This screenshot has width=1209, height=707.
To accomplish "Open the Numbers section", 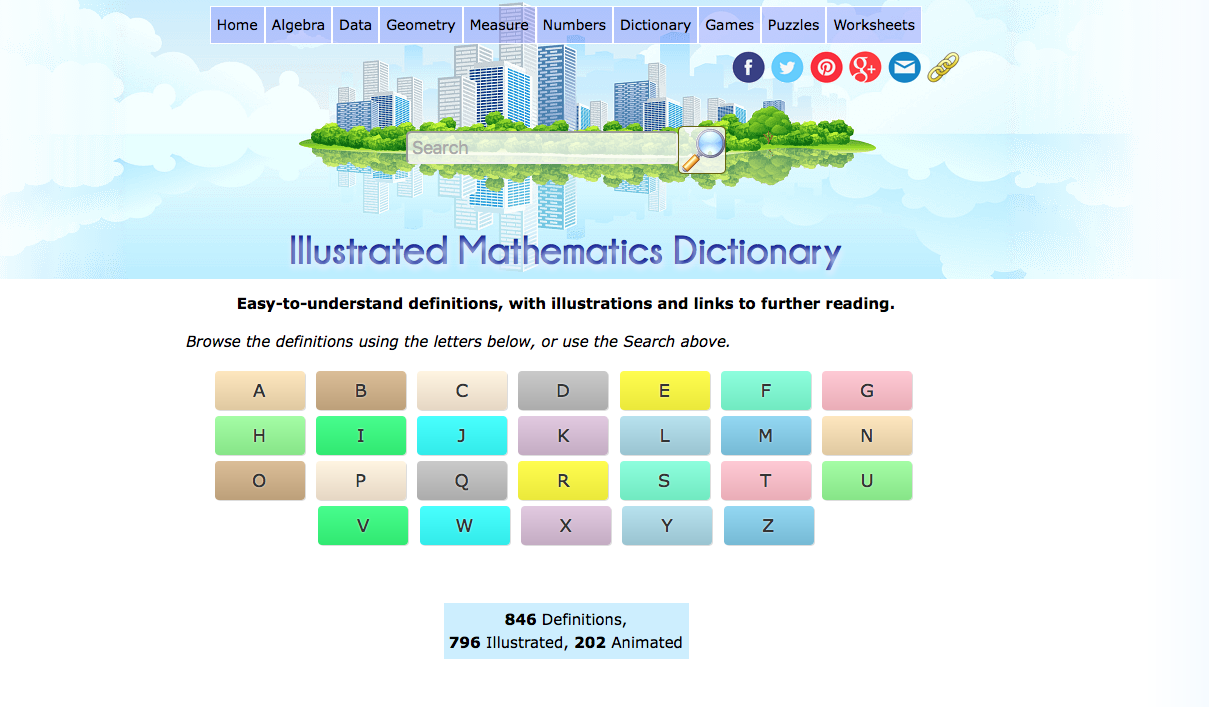I will point(574,24).
